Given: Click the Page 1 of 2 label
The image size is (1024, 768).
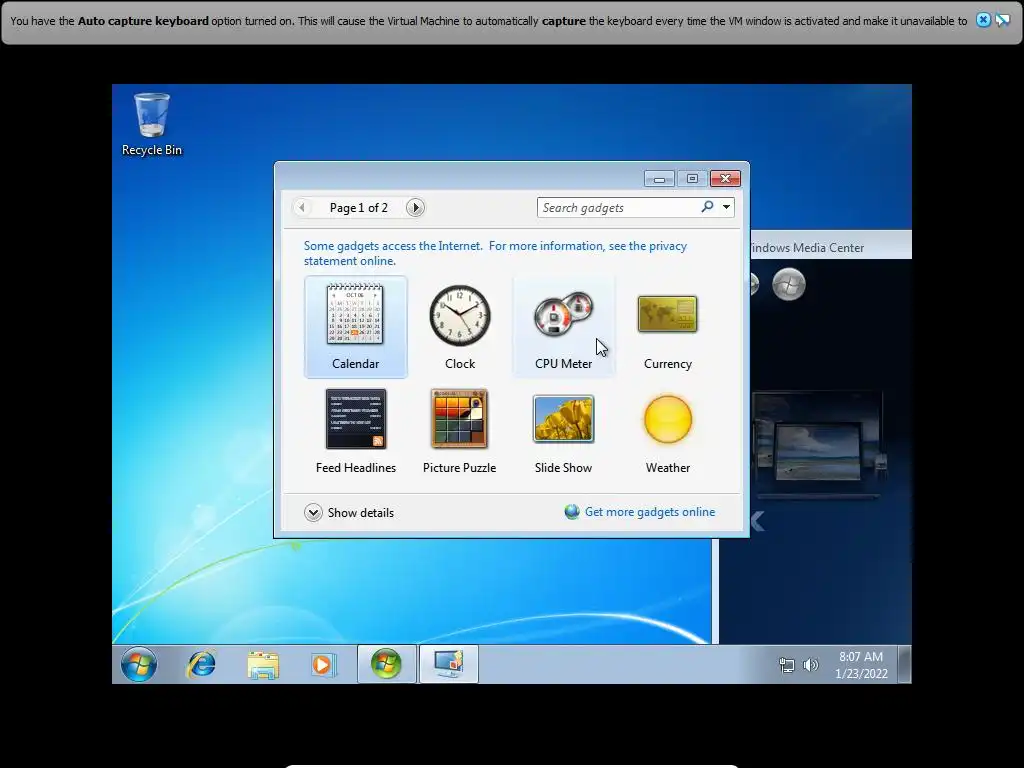Looking at the screenshot, I should pos(359,208).
